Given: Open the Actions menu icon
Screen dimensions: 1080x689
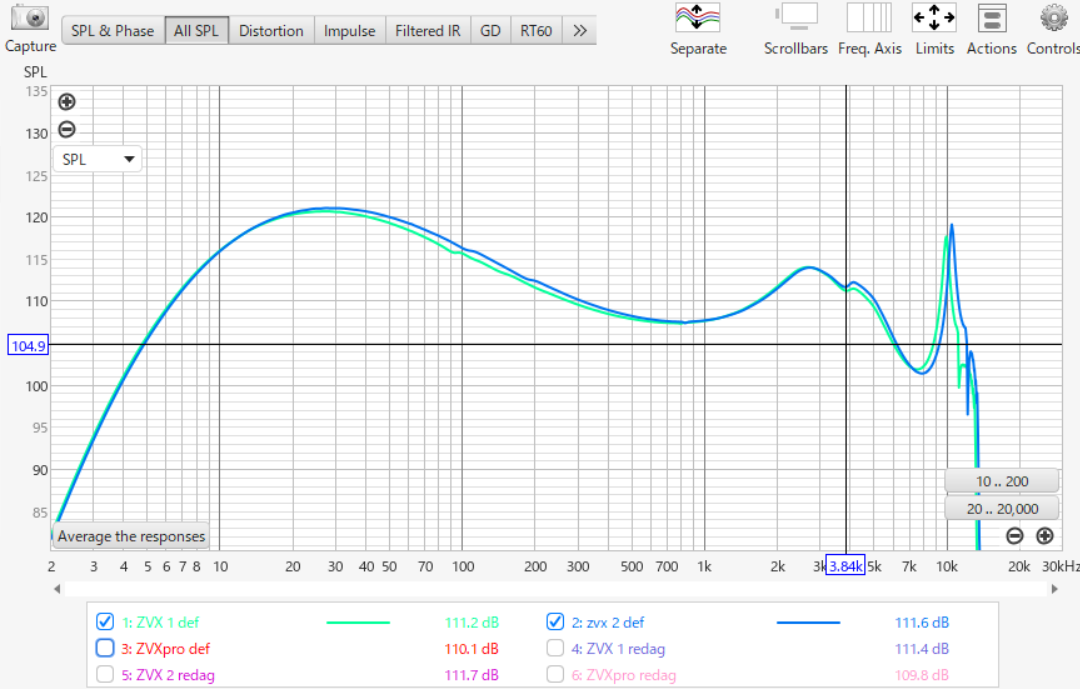Looking at the screenshot, I should [992, 18].
